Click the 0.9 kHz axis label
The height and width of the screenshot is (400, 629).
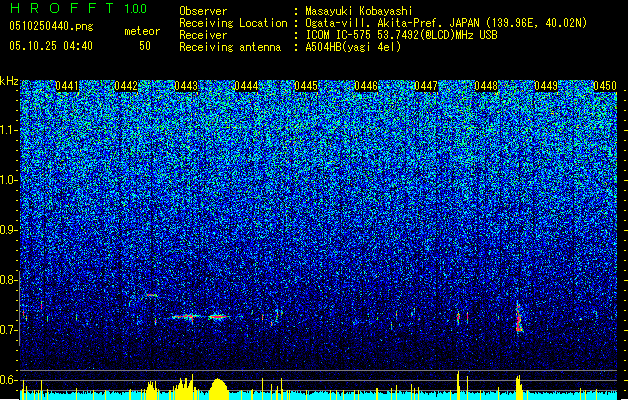9,230
